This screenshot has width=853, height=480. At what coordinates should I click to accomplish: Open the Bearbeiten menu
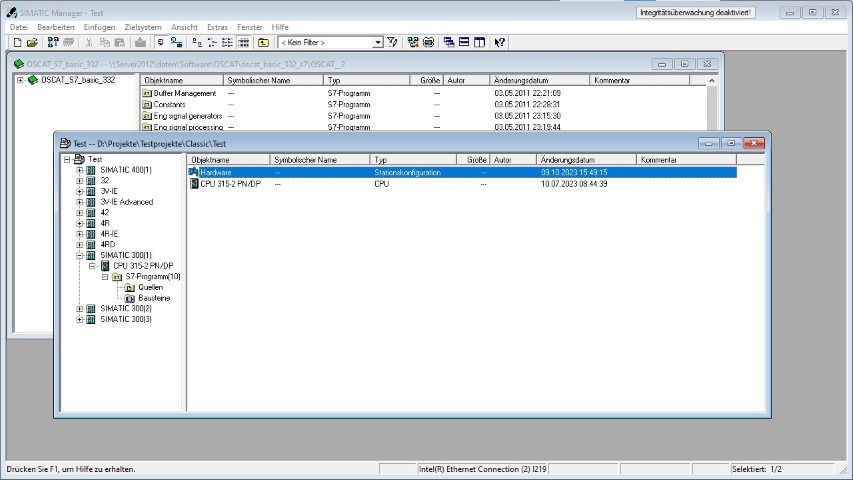(x=55, y=27)
